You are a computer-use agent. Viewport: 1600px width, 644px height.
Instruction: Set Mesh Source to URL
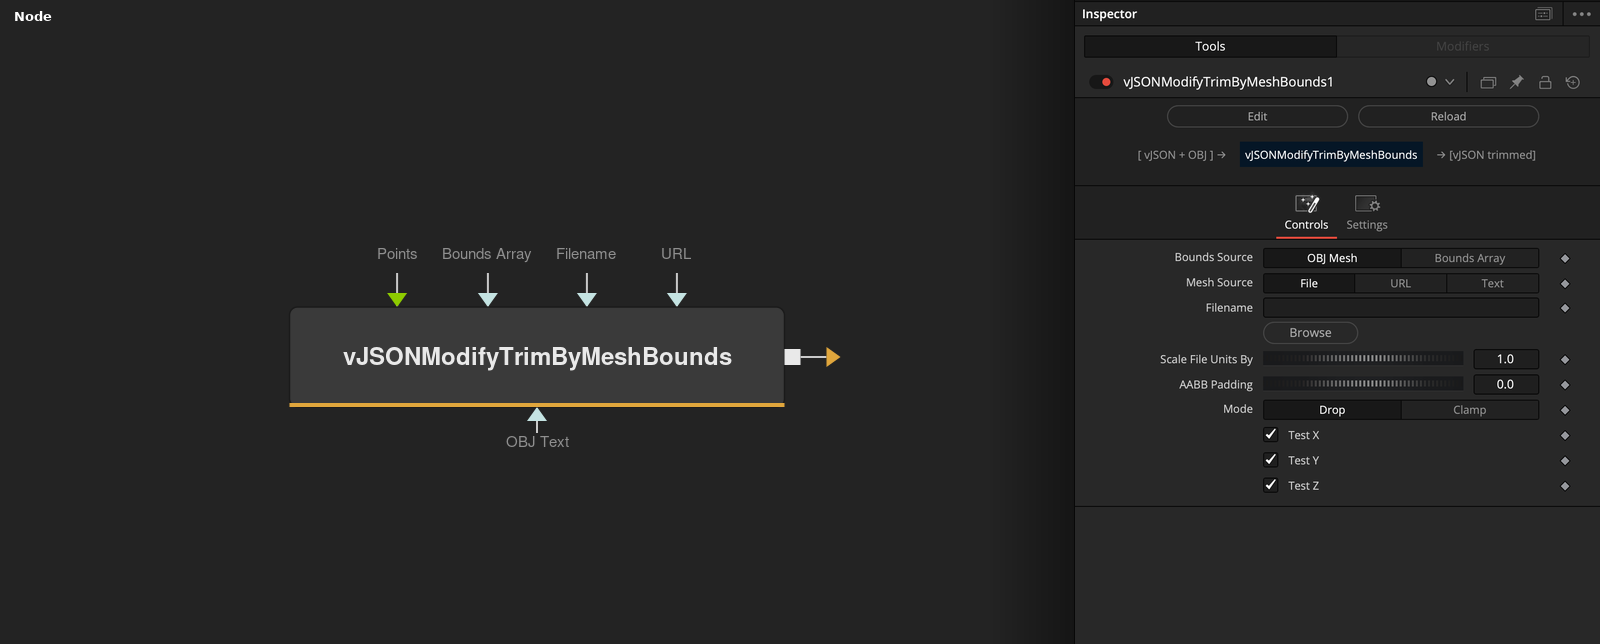point(1400,284)
